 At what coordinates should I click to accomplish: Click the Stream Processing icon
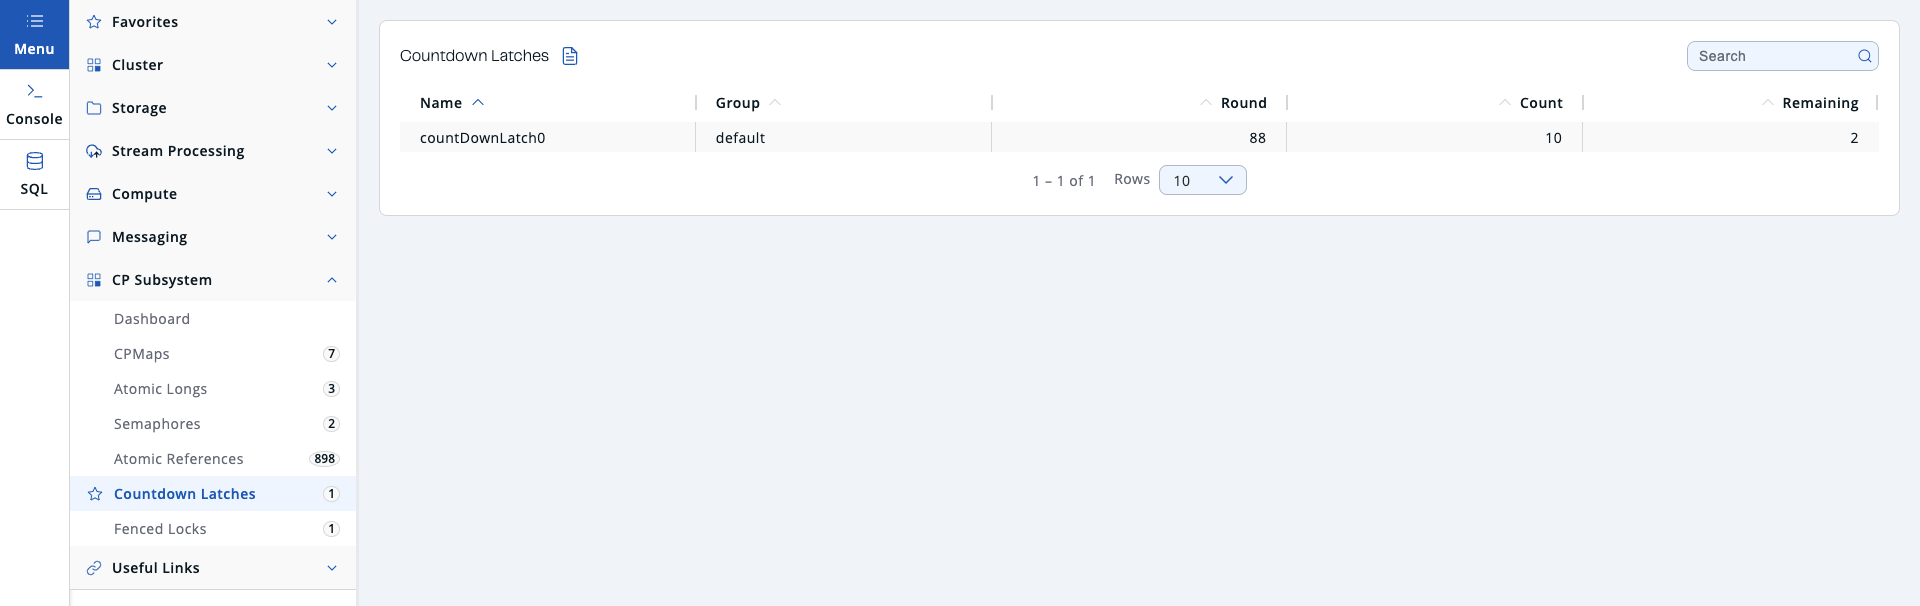click(94, 151)
